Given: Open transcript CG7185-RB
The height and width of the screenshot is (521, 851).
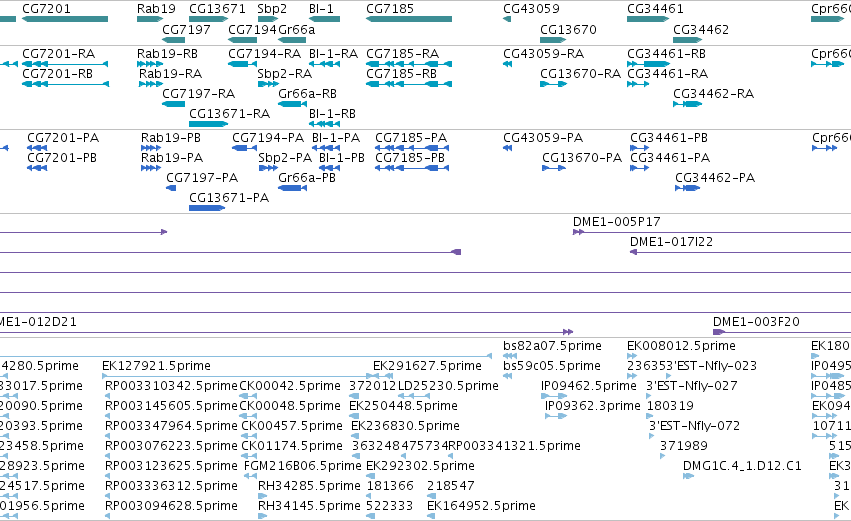Looking at the screenshot, I should 402,74.
